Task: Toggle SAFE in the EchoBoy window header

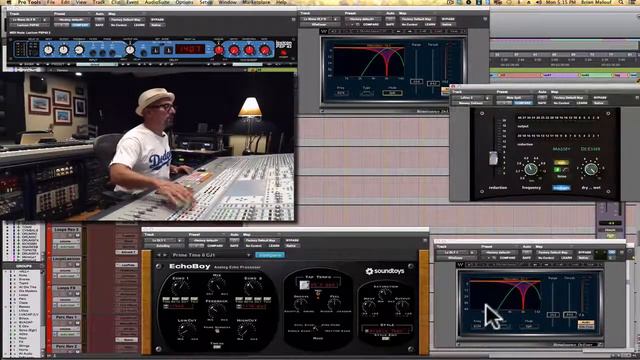Action: pos(234,246)
